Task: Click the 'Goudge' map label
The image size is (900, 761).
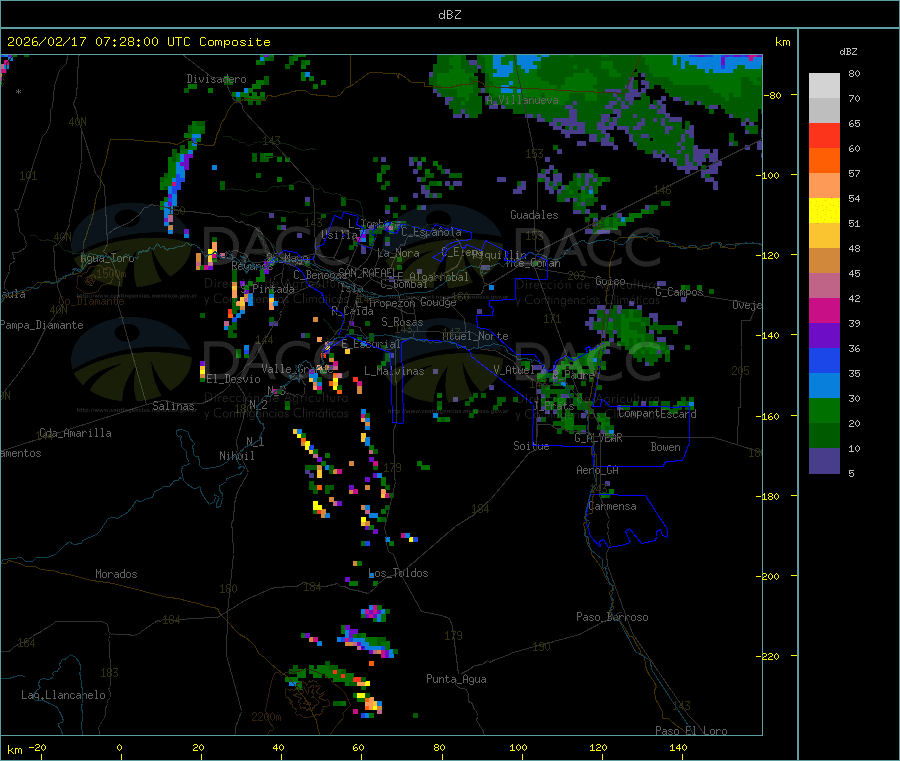Action: (438, 302)
